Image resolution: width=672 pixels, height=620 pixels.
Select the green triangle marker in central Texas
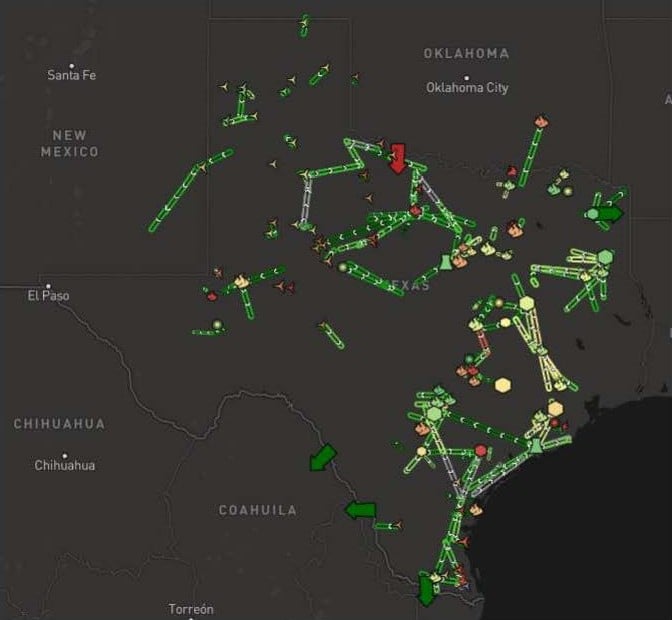(x=446, y=262)
